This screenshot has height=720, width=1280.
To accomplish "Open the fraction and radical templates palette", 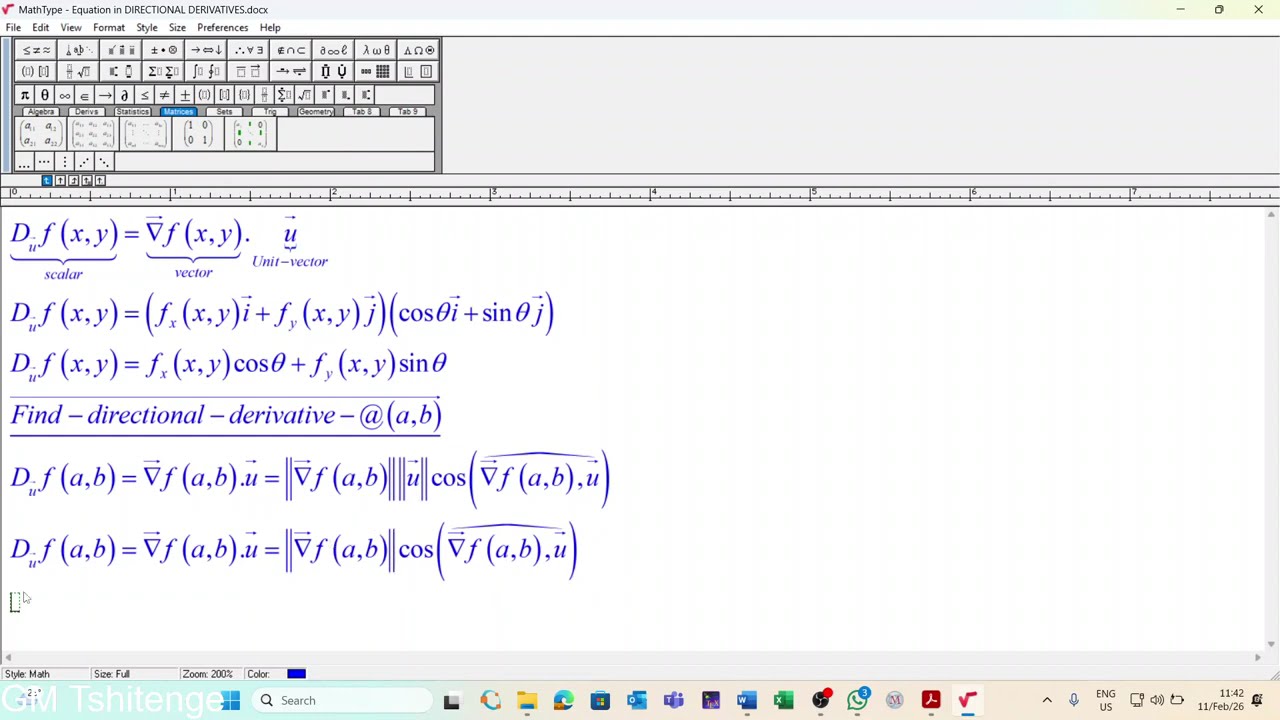I will pyautogui.click(x=79, y=72).
